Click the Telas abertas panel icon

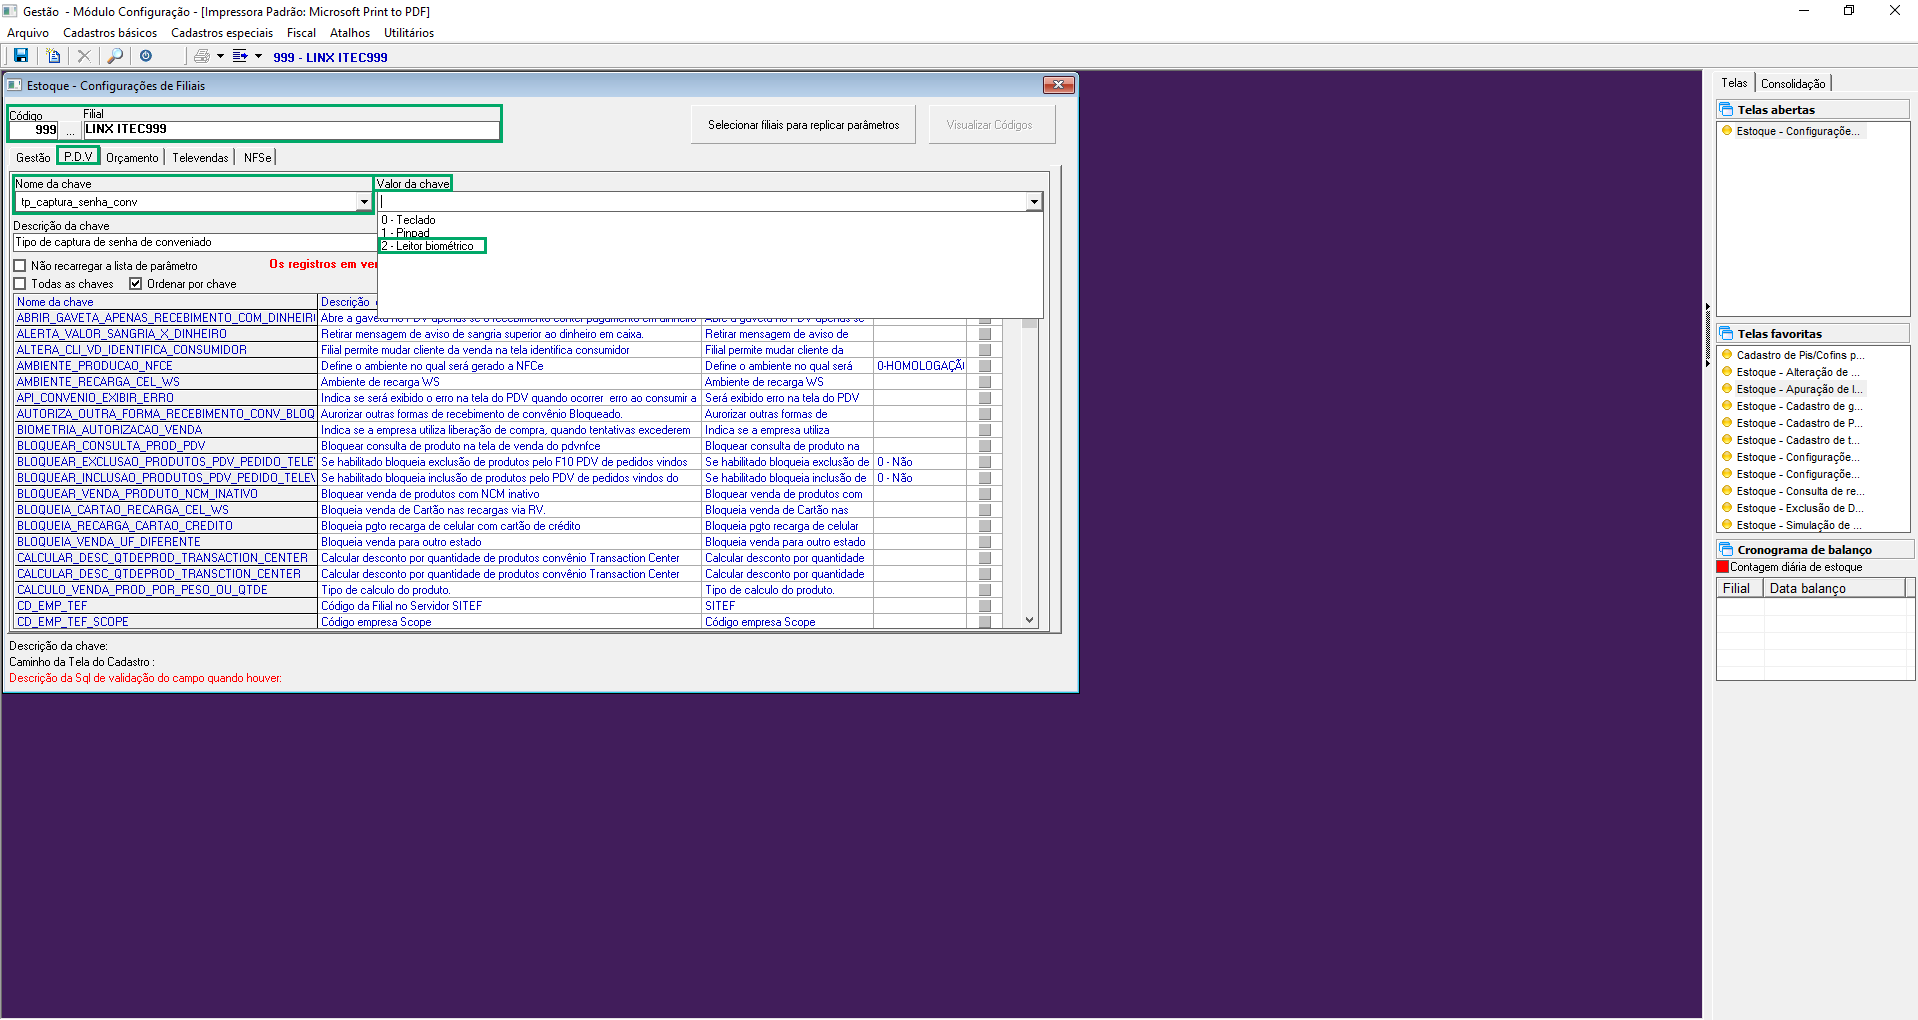point(1726,109)
